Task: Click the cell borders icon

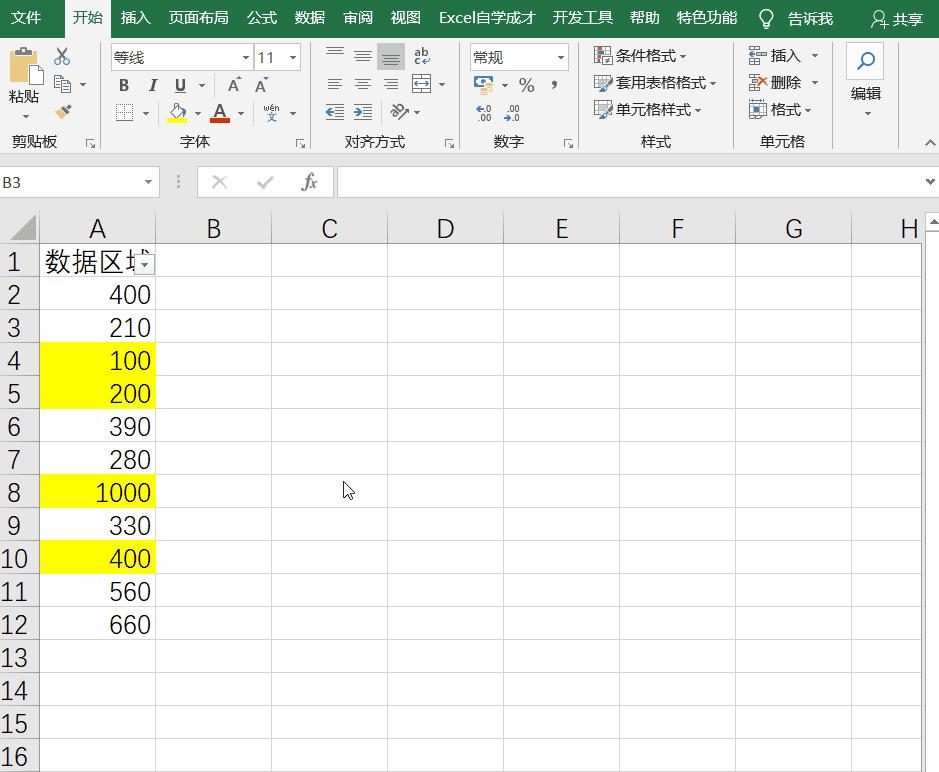Action: [x=124, y=113]
